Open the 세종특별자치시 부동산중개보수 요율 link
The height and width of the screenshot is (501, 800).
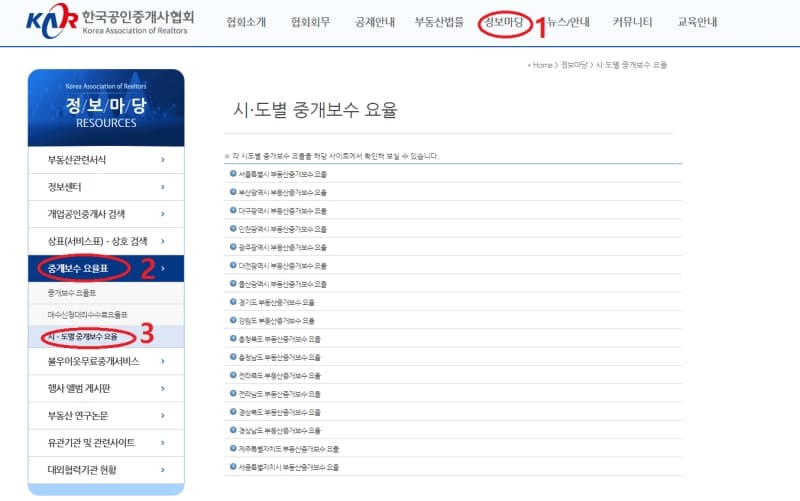pos(288,467)
